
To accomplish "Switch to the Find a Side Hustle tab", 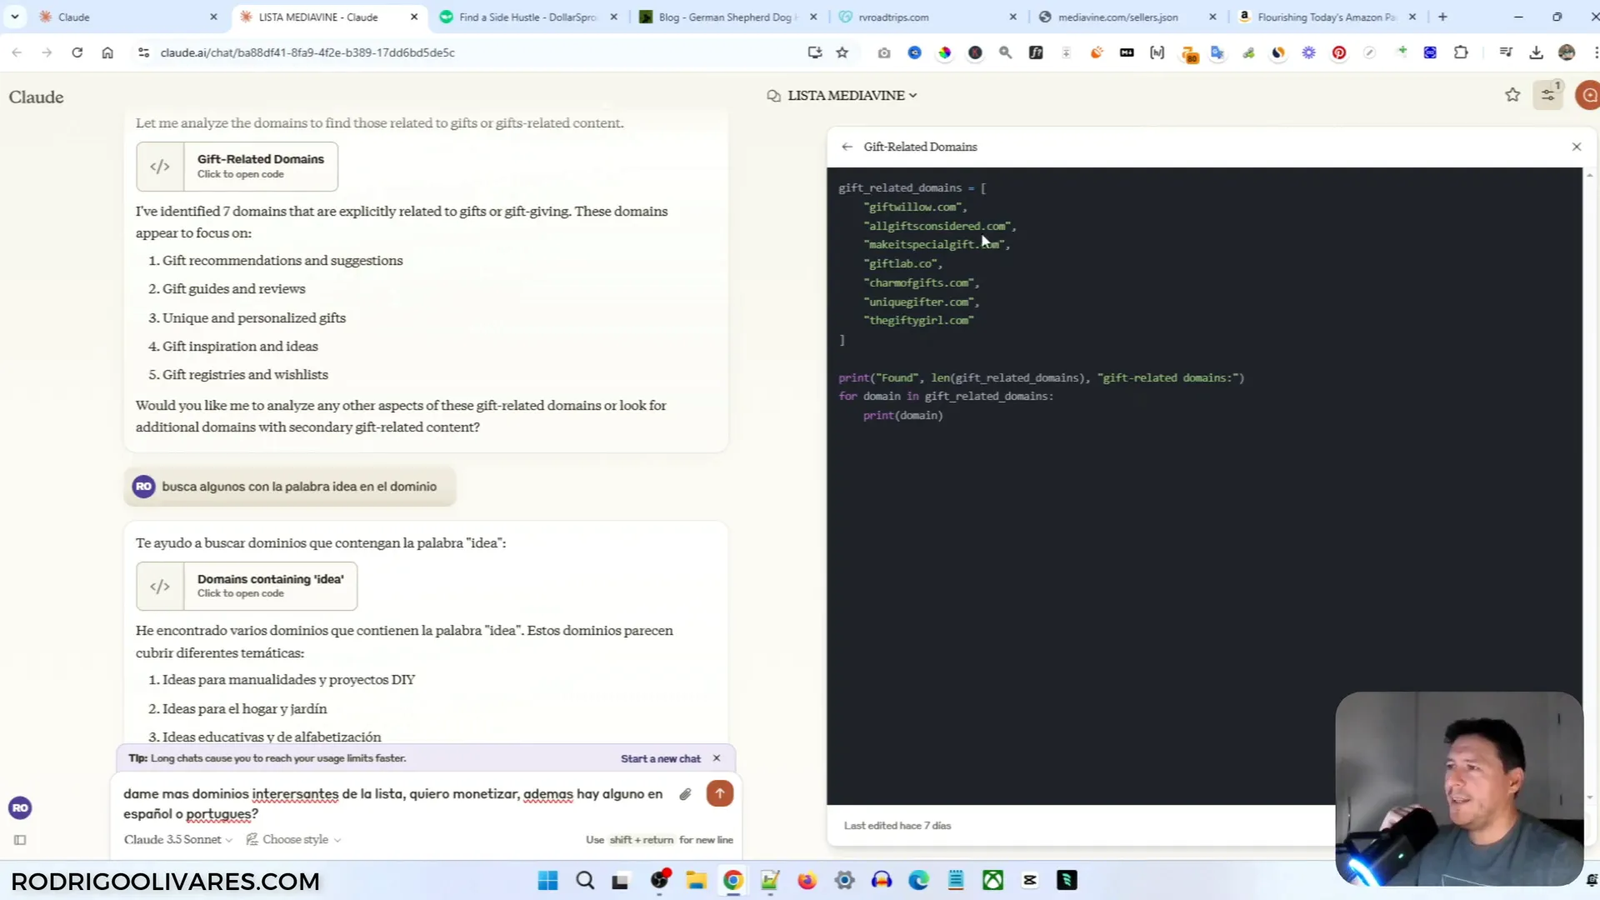I will [527, 17].
